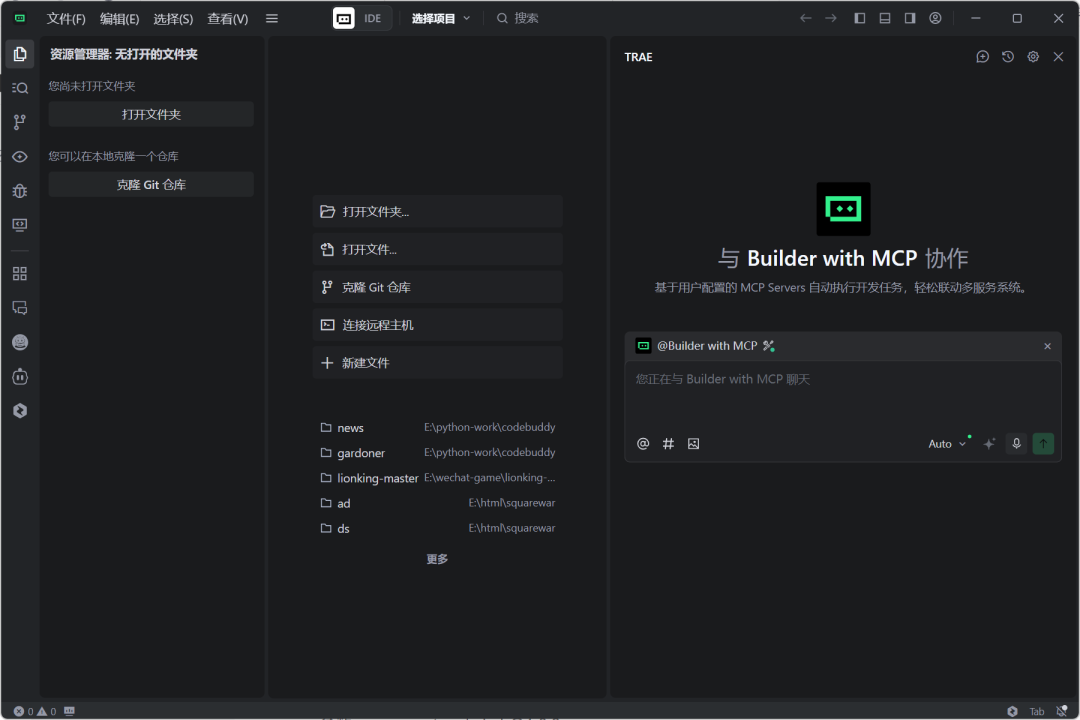The height and width of the screenshot is (720, 1080).
Task: Open the Explorer view in the sidebar
Action: 20,54
